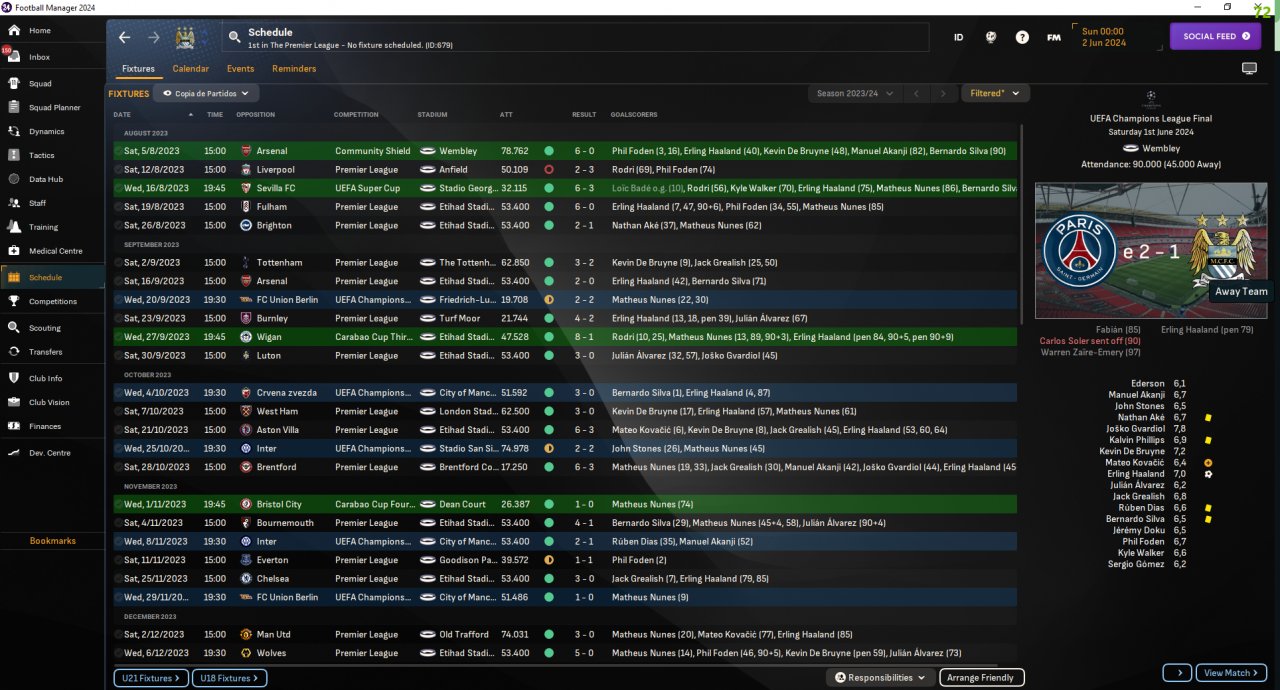This screenshot has width=1280, height=690.
Task: Open the Filtered dropdown
Action: pos(995,93)
